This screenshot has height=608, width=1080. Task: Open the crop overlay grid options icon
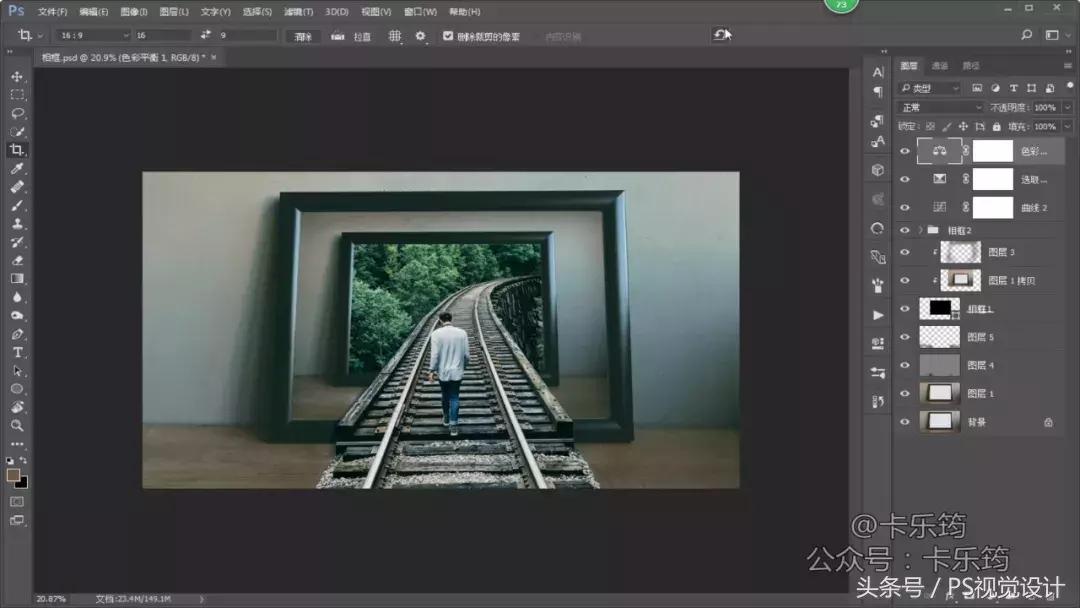[x=395, y=35]
